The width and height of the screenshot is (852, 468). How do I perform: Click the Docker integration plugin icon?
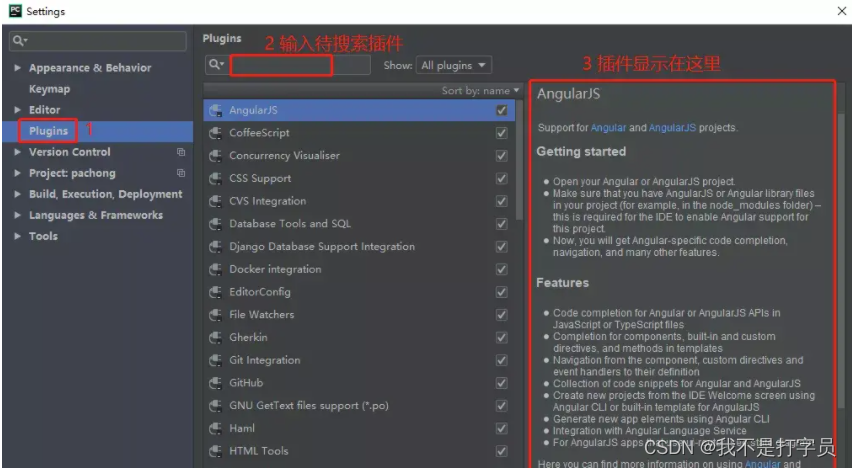click(x=215, y=270)
